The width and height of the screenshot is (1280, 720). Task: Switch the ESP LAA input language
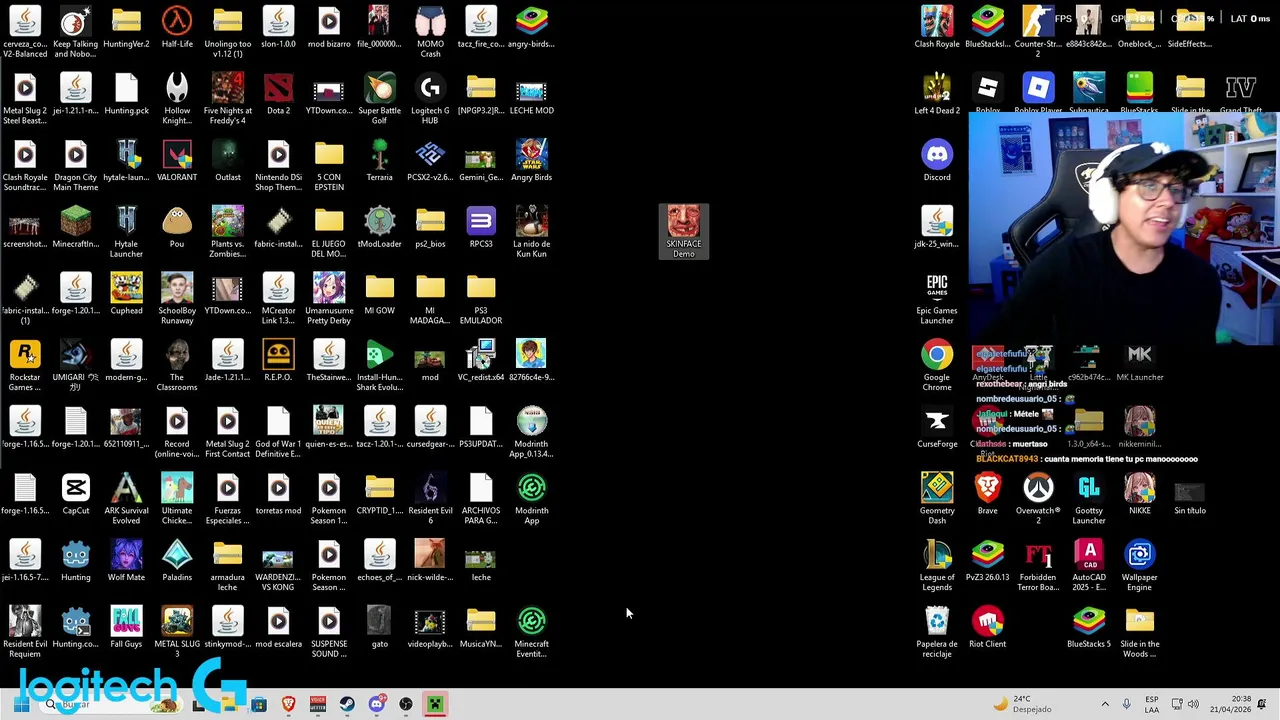(1152, 704)
